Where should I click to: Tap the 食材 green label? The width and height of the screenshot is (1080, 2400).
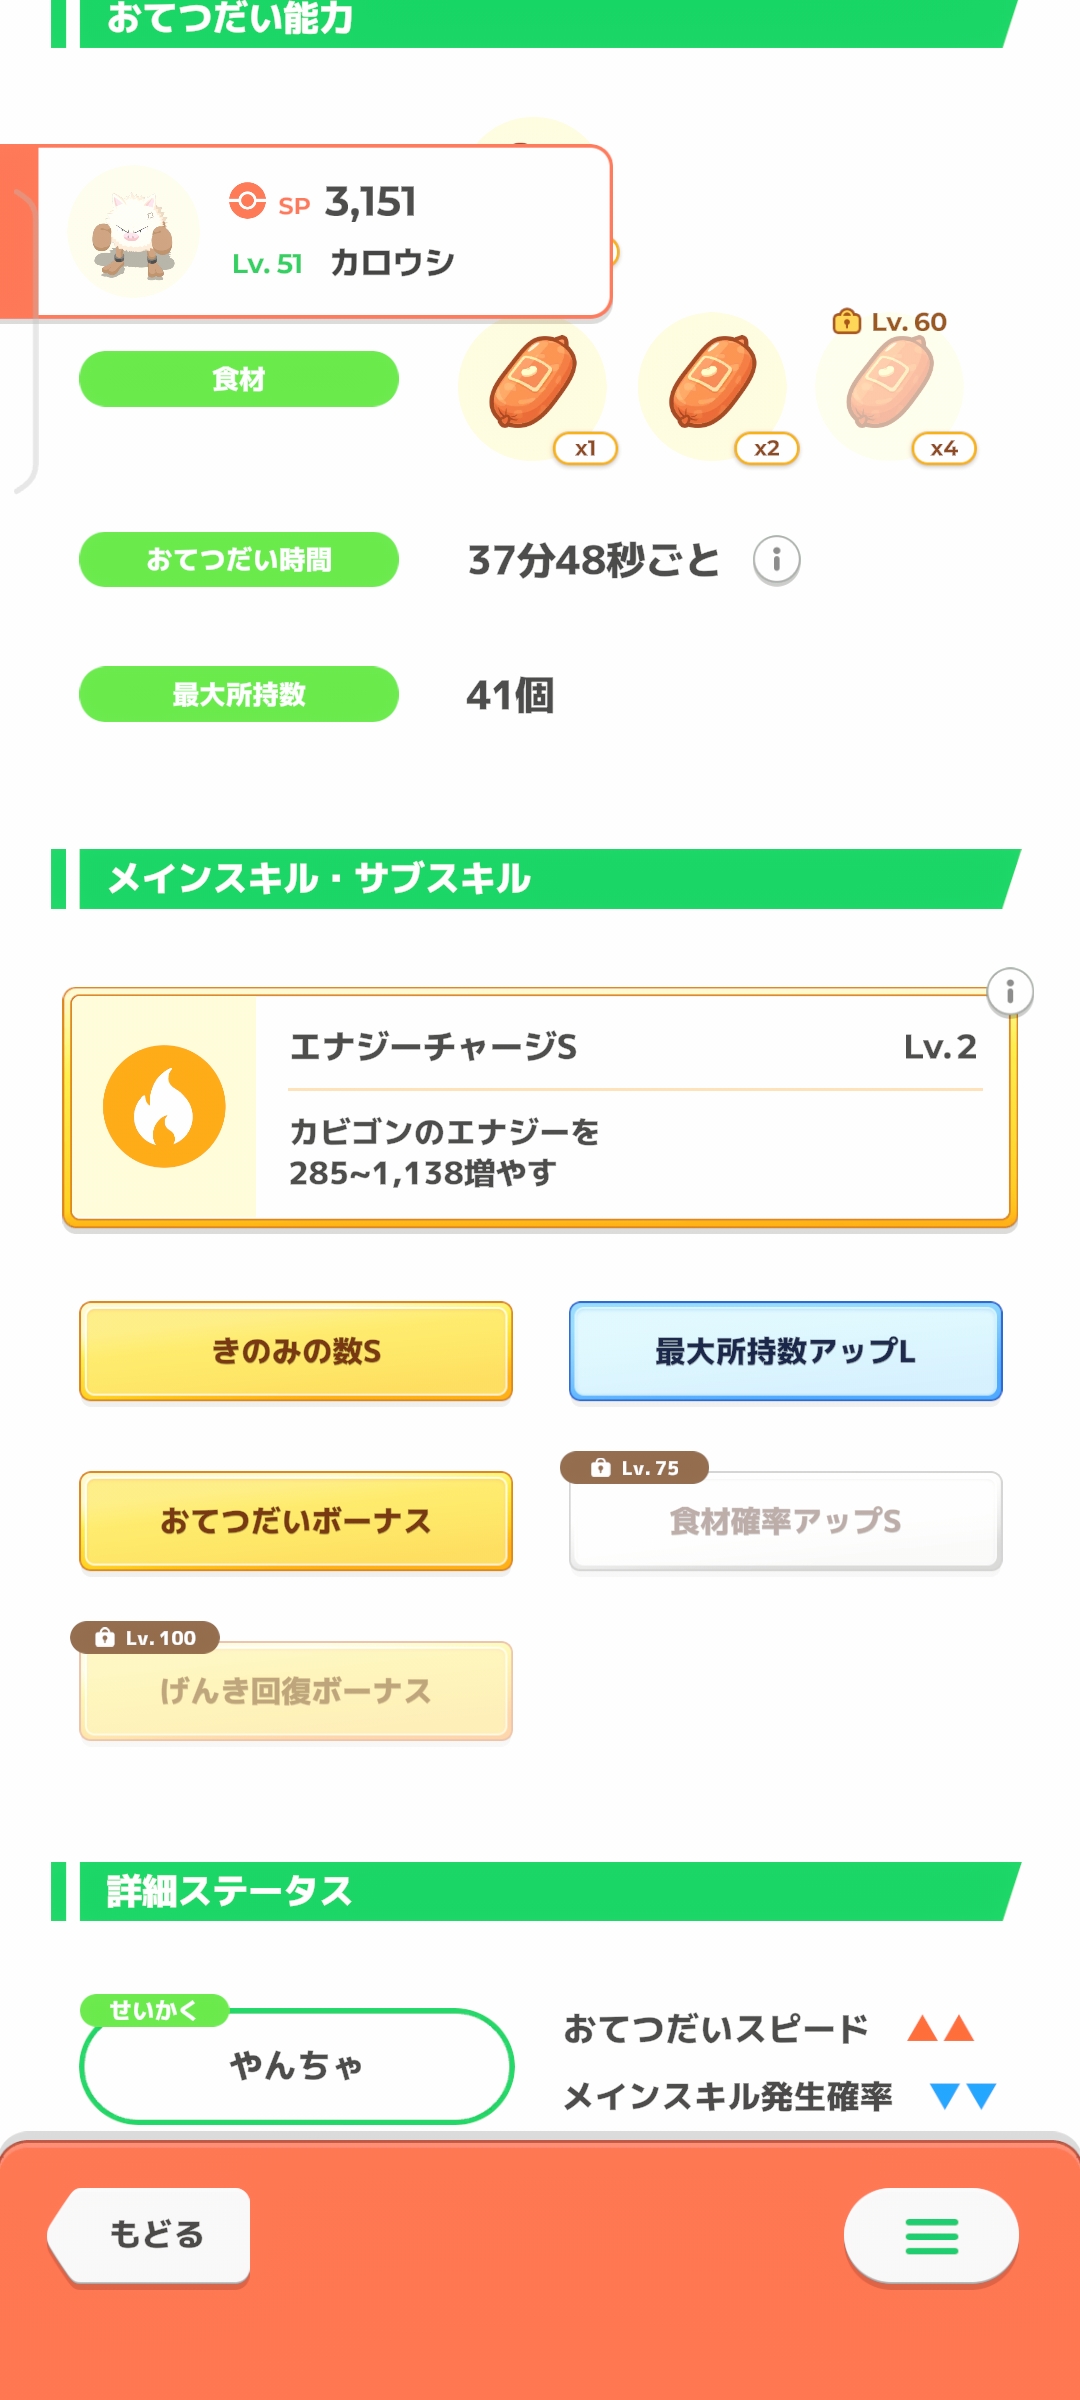click(x=239, y=379)
